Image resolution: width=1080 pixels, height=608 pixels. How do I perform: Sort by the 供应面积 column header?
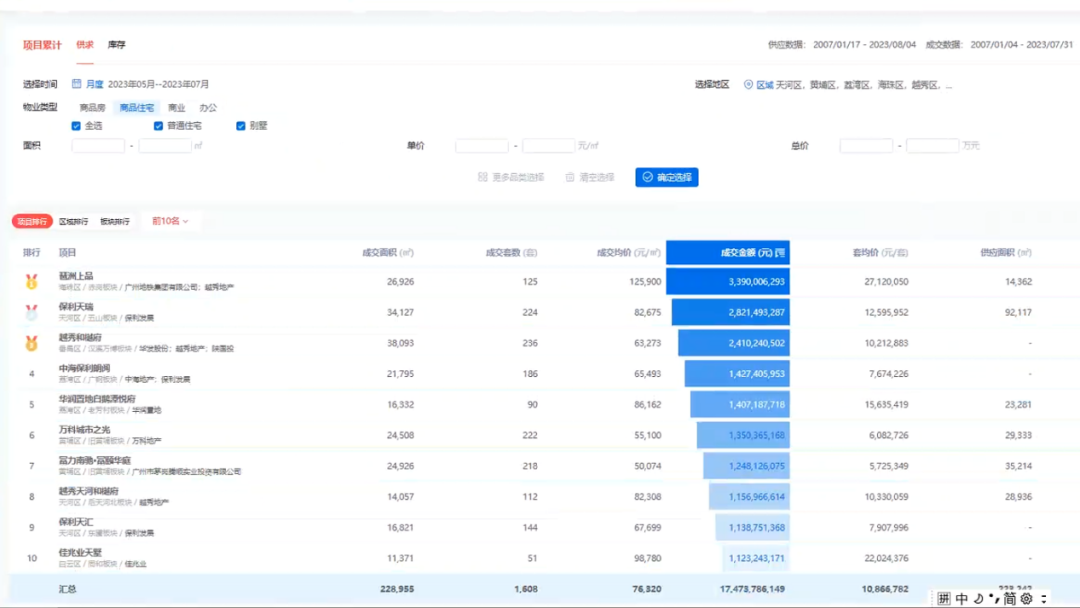click(x=1006, y=253)
